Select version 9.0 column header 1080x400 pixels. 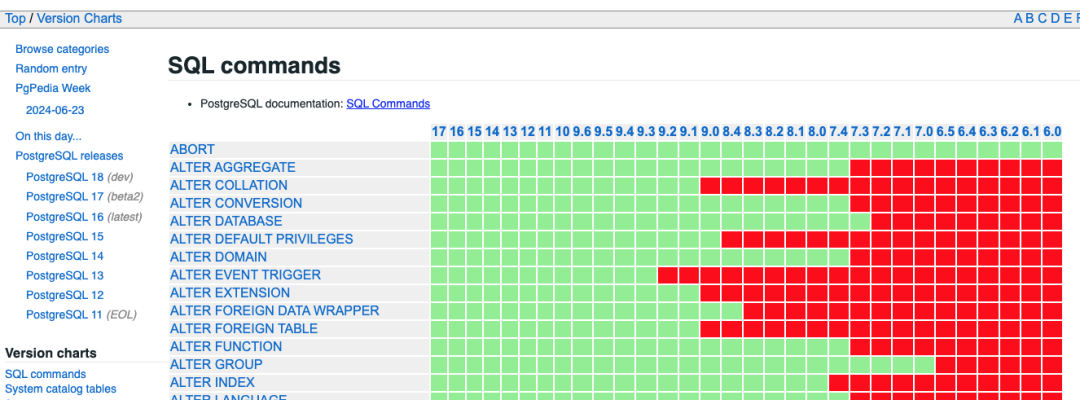coord(710,131)
